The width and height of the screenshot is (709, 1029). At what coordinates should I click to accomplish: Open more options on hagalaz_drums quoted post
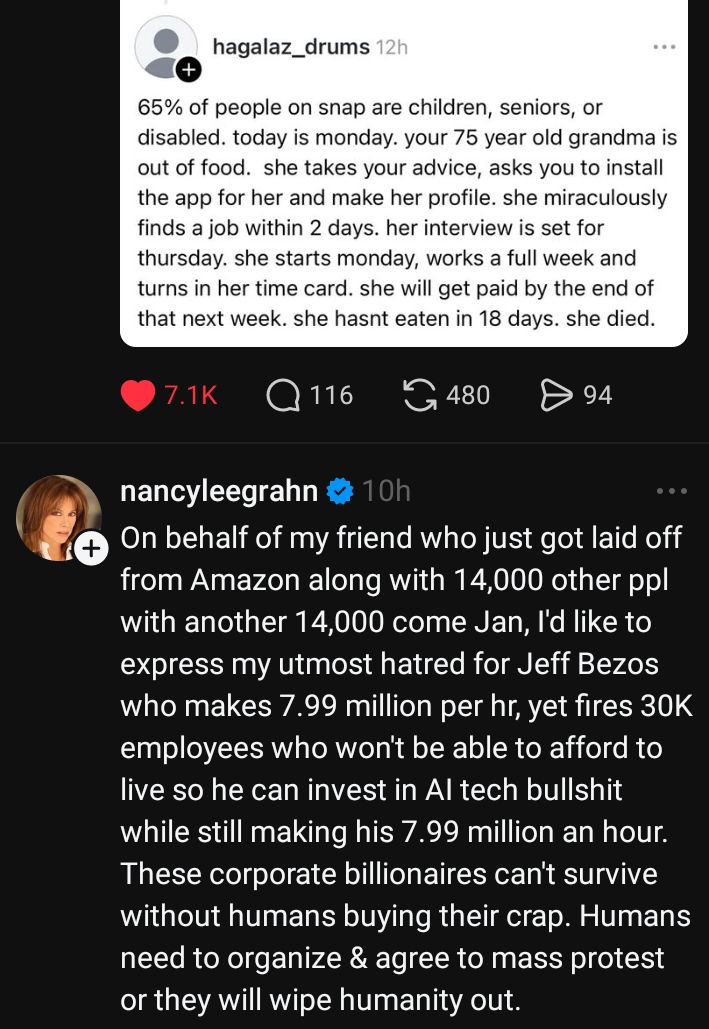tap(664, 47)
